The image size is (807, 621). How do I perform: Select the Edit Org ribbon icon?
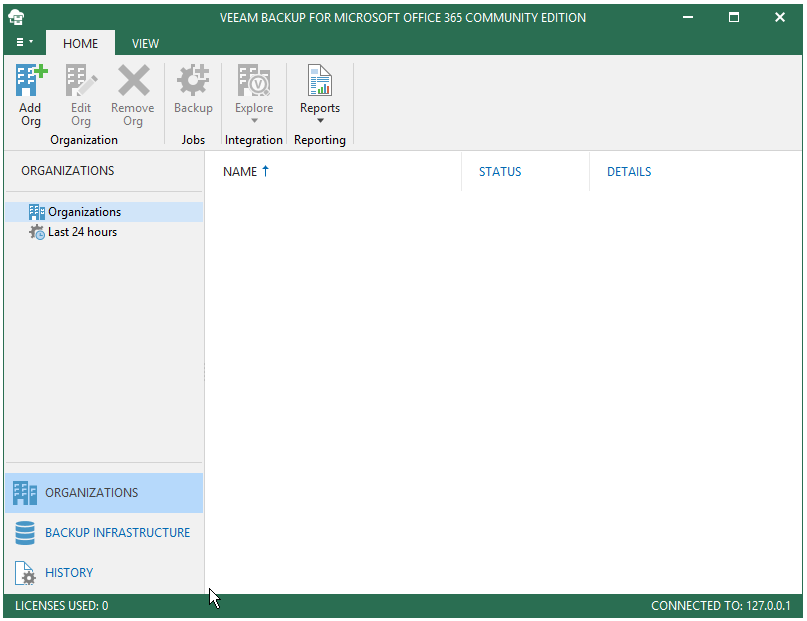click(81, 80)
